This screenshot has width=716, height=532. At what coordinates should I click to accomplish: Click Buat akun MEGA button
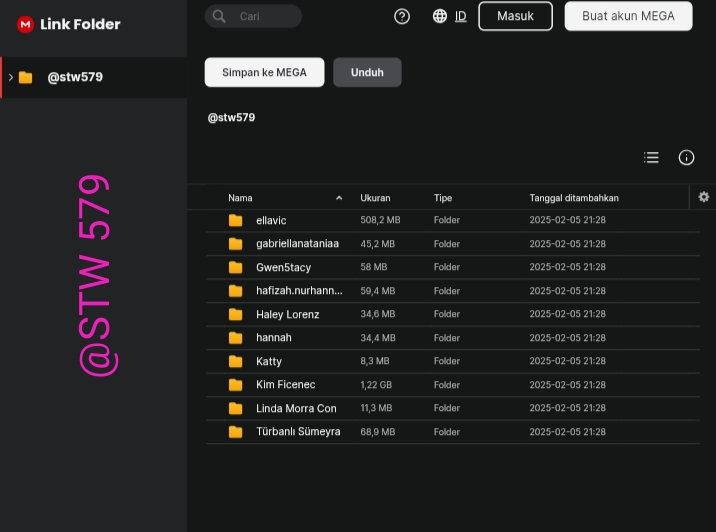click(x=628, y=16)
